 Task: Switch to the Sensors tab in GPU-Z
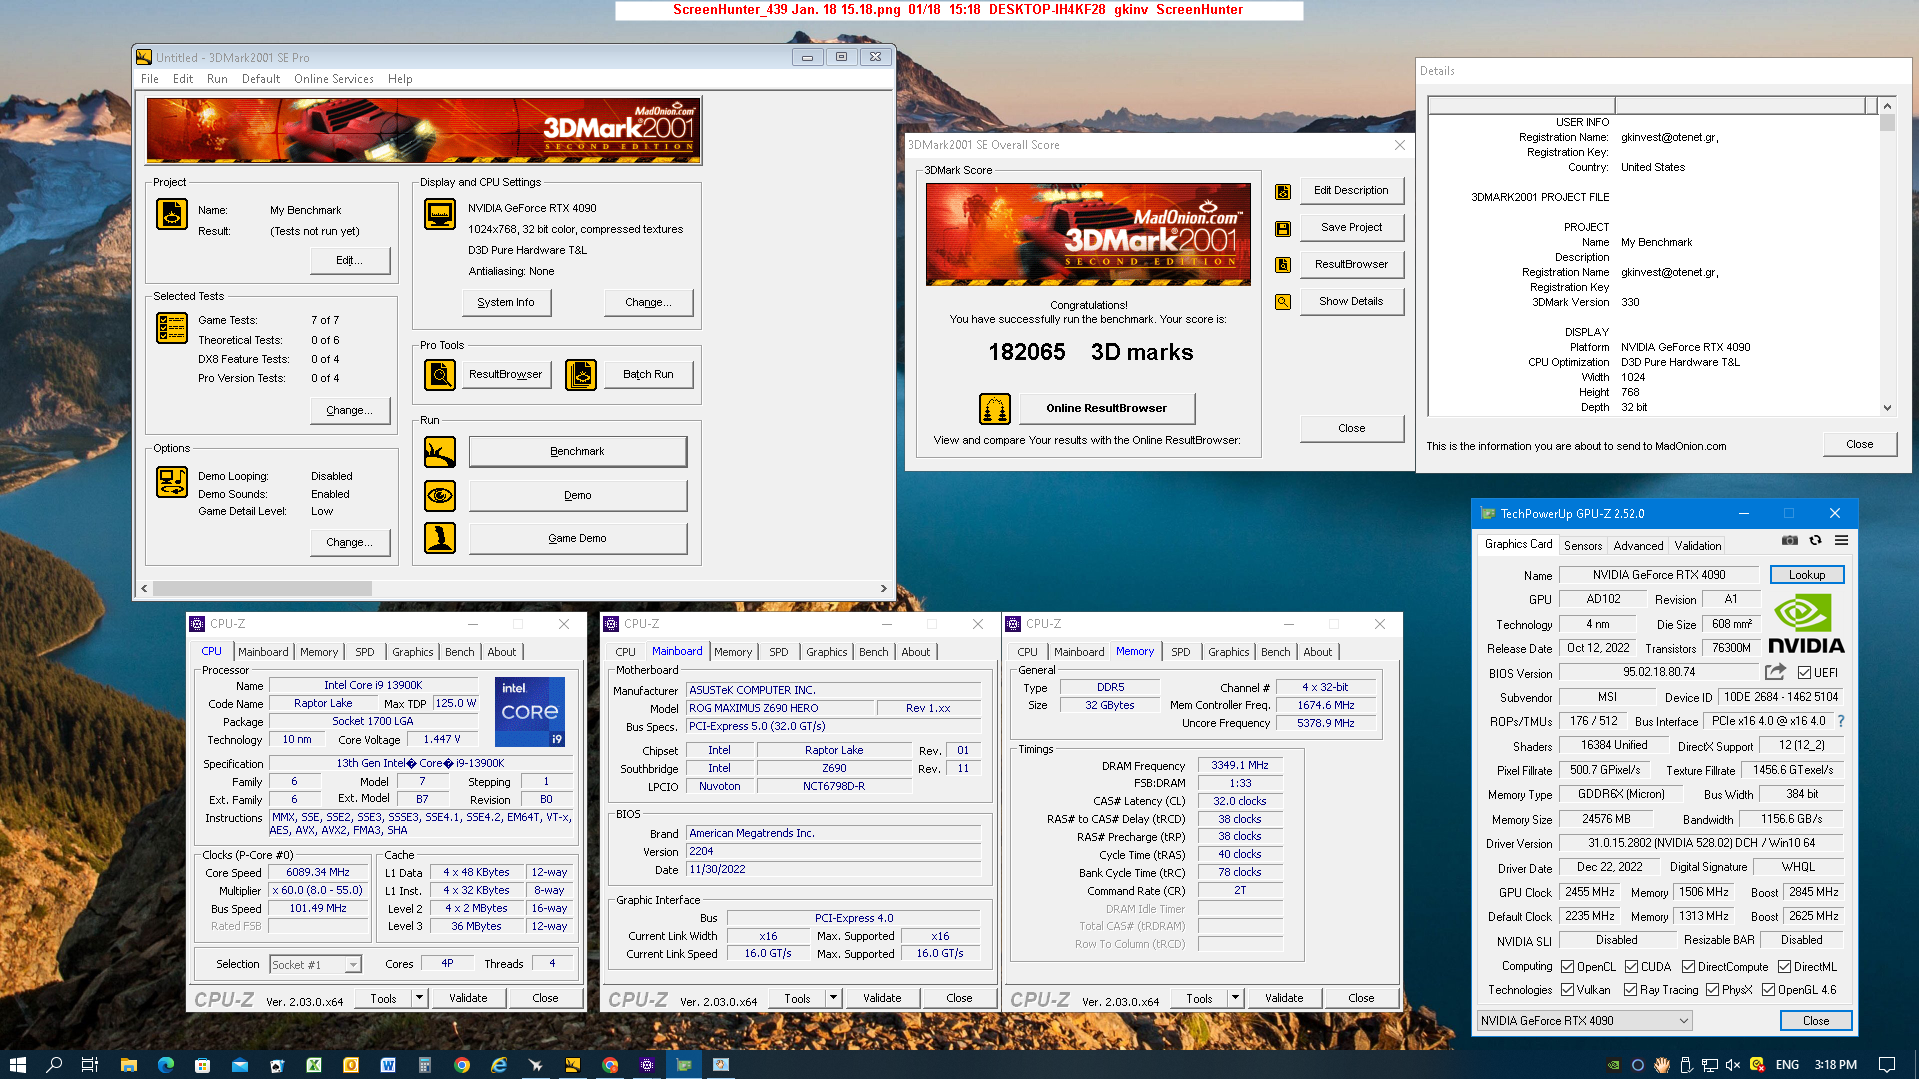pos(1582,546)
